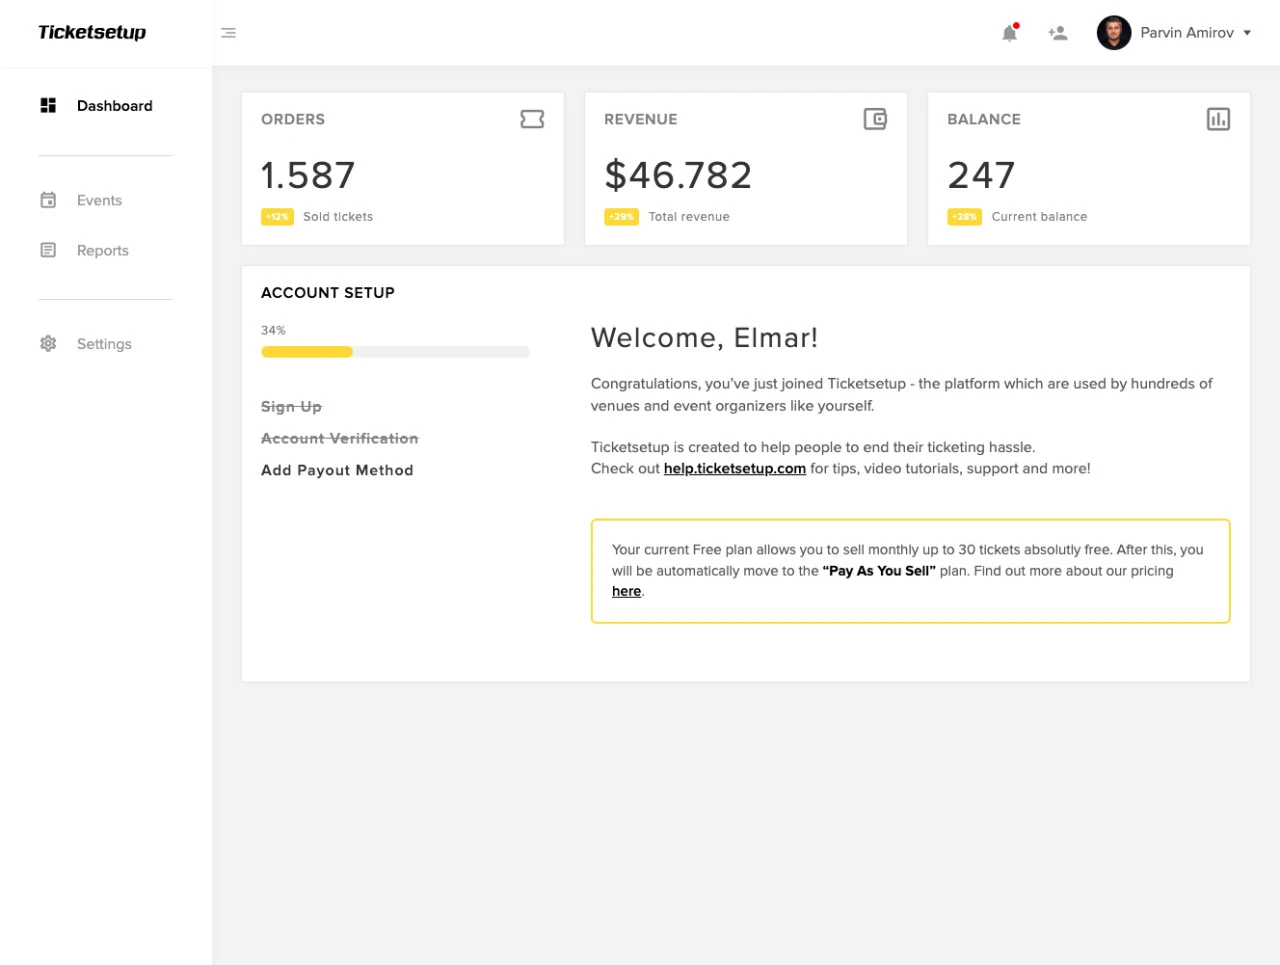
Task: Click the Ticketsetup logo
Action: click(x=91, y=32)
